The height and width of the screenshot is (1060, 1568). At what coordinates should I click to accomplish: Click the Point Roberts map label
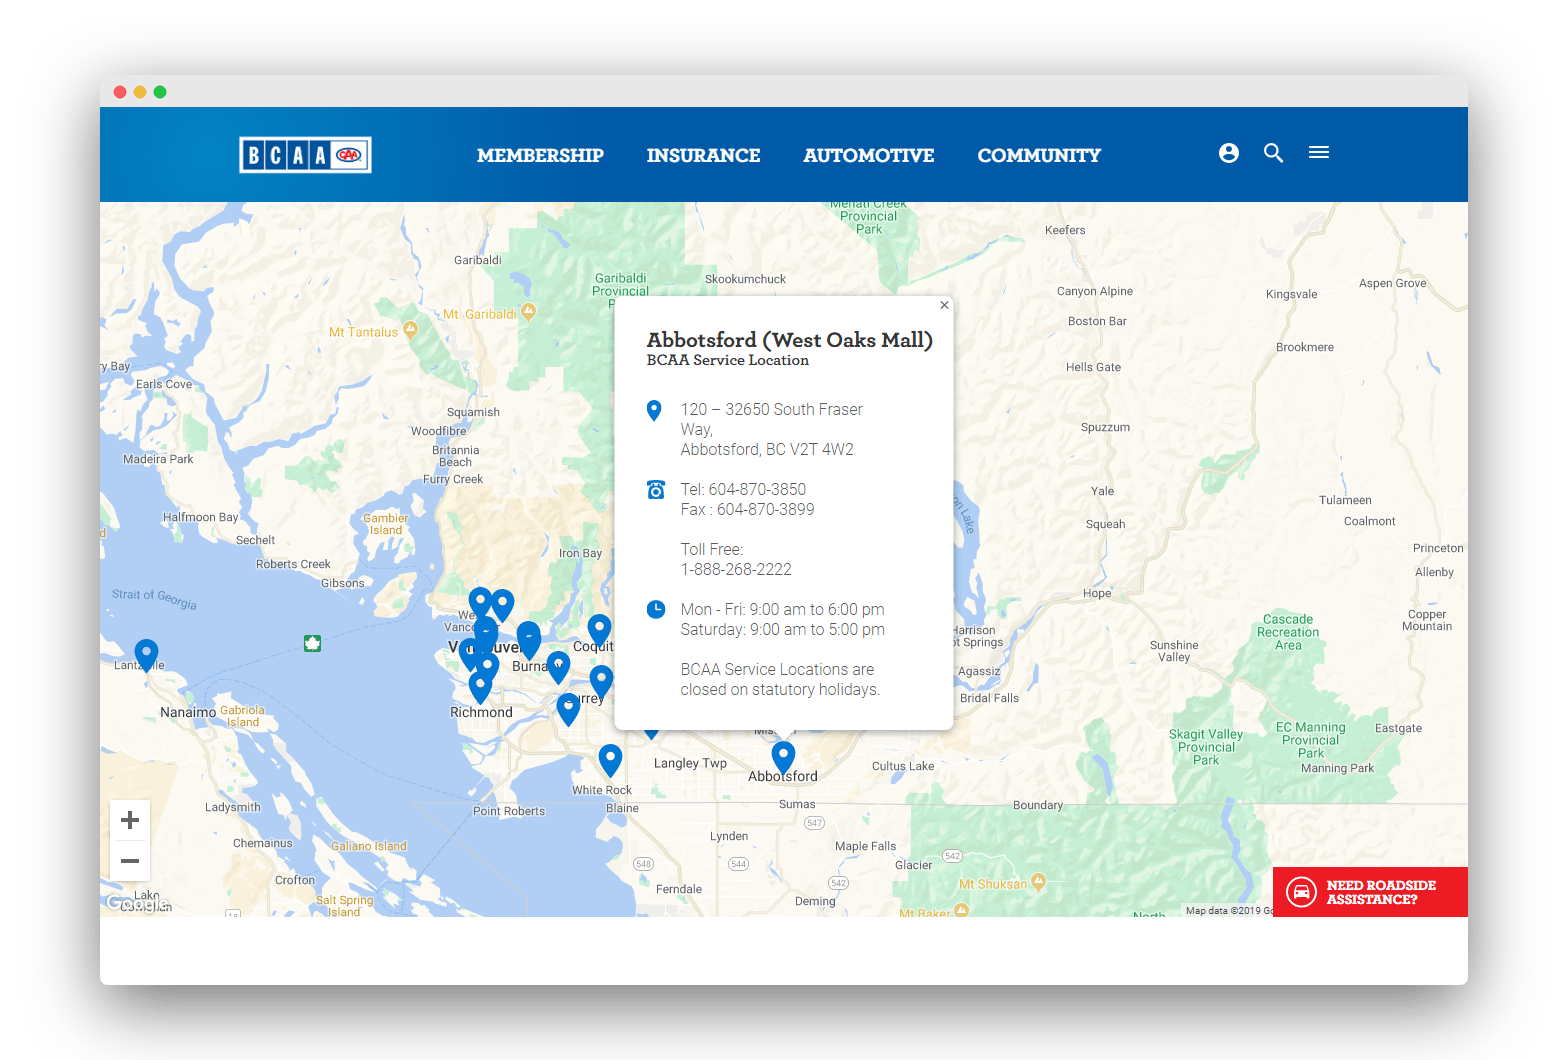pos(509,811)
